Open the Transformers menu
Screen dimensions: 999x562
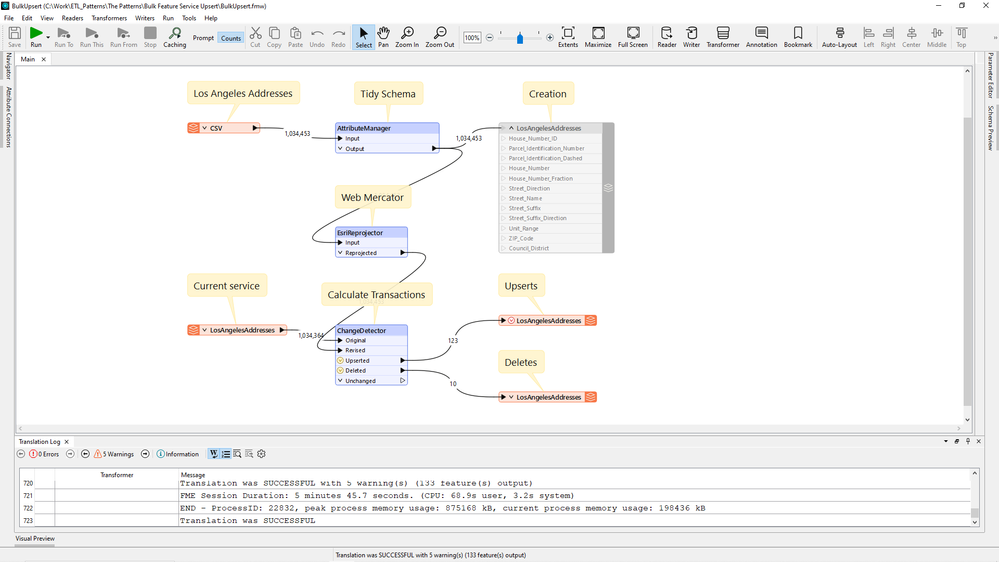coord(109,18)
